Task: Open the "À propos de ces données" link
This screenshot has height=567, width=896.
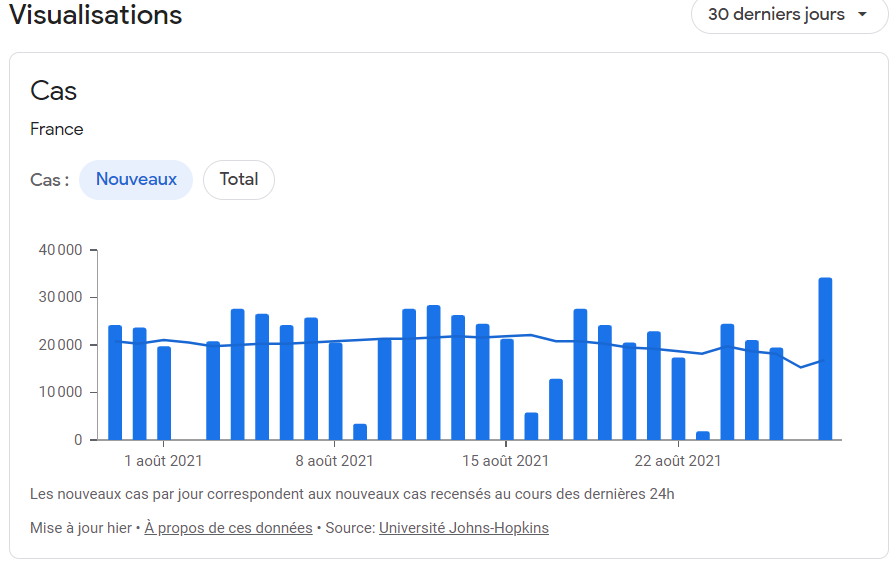Action: (x=228, y=528)
